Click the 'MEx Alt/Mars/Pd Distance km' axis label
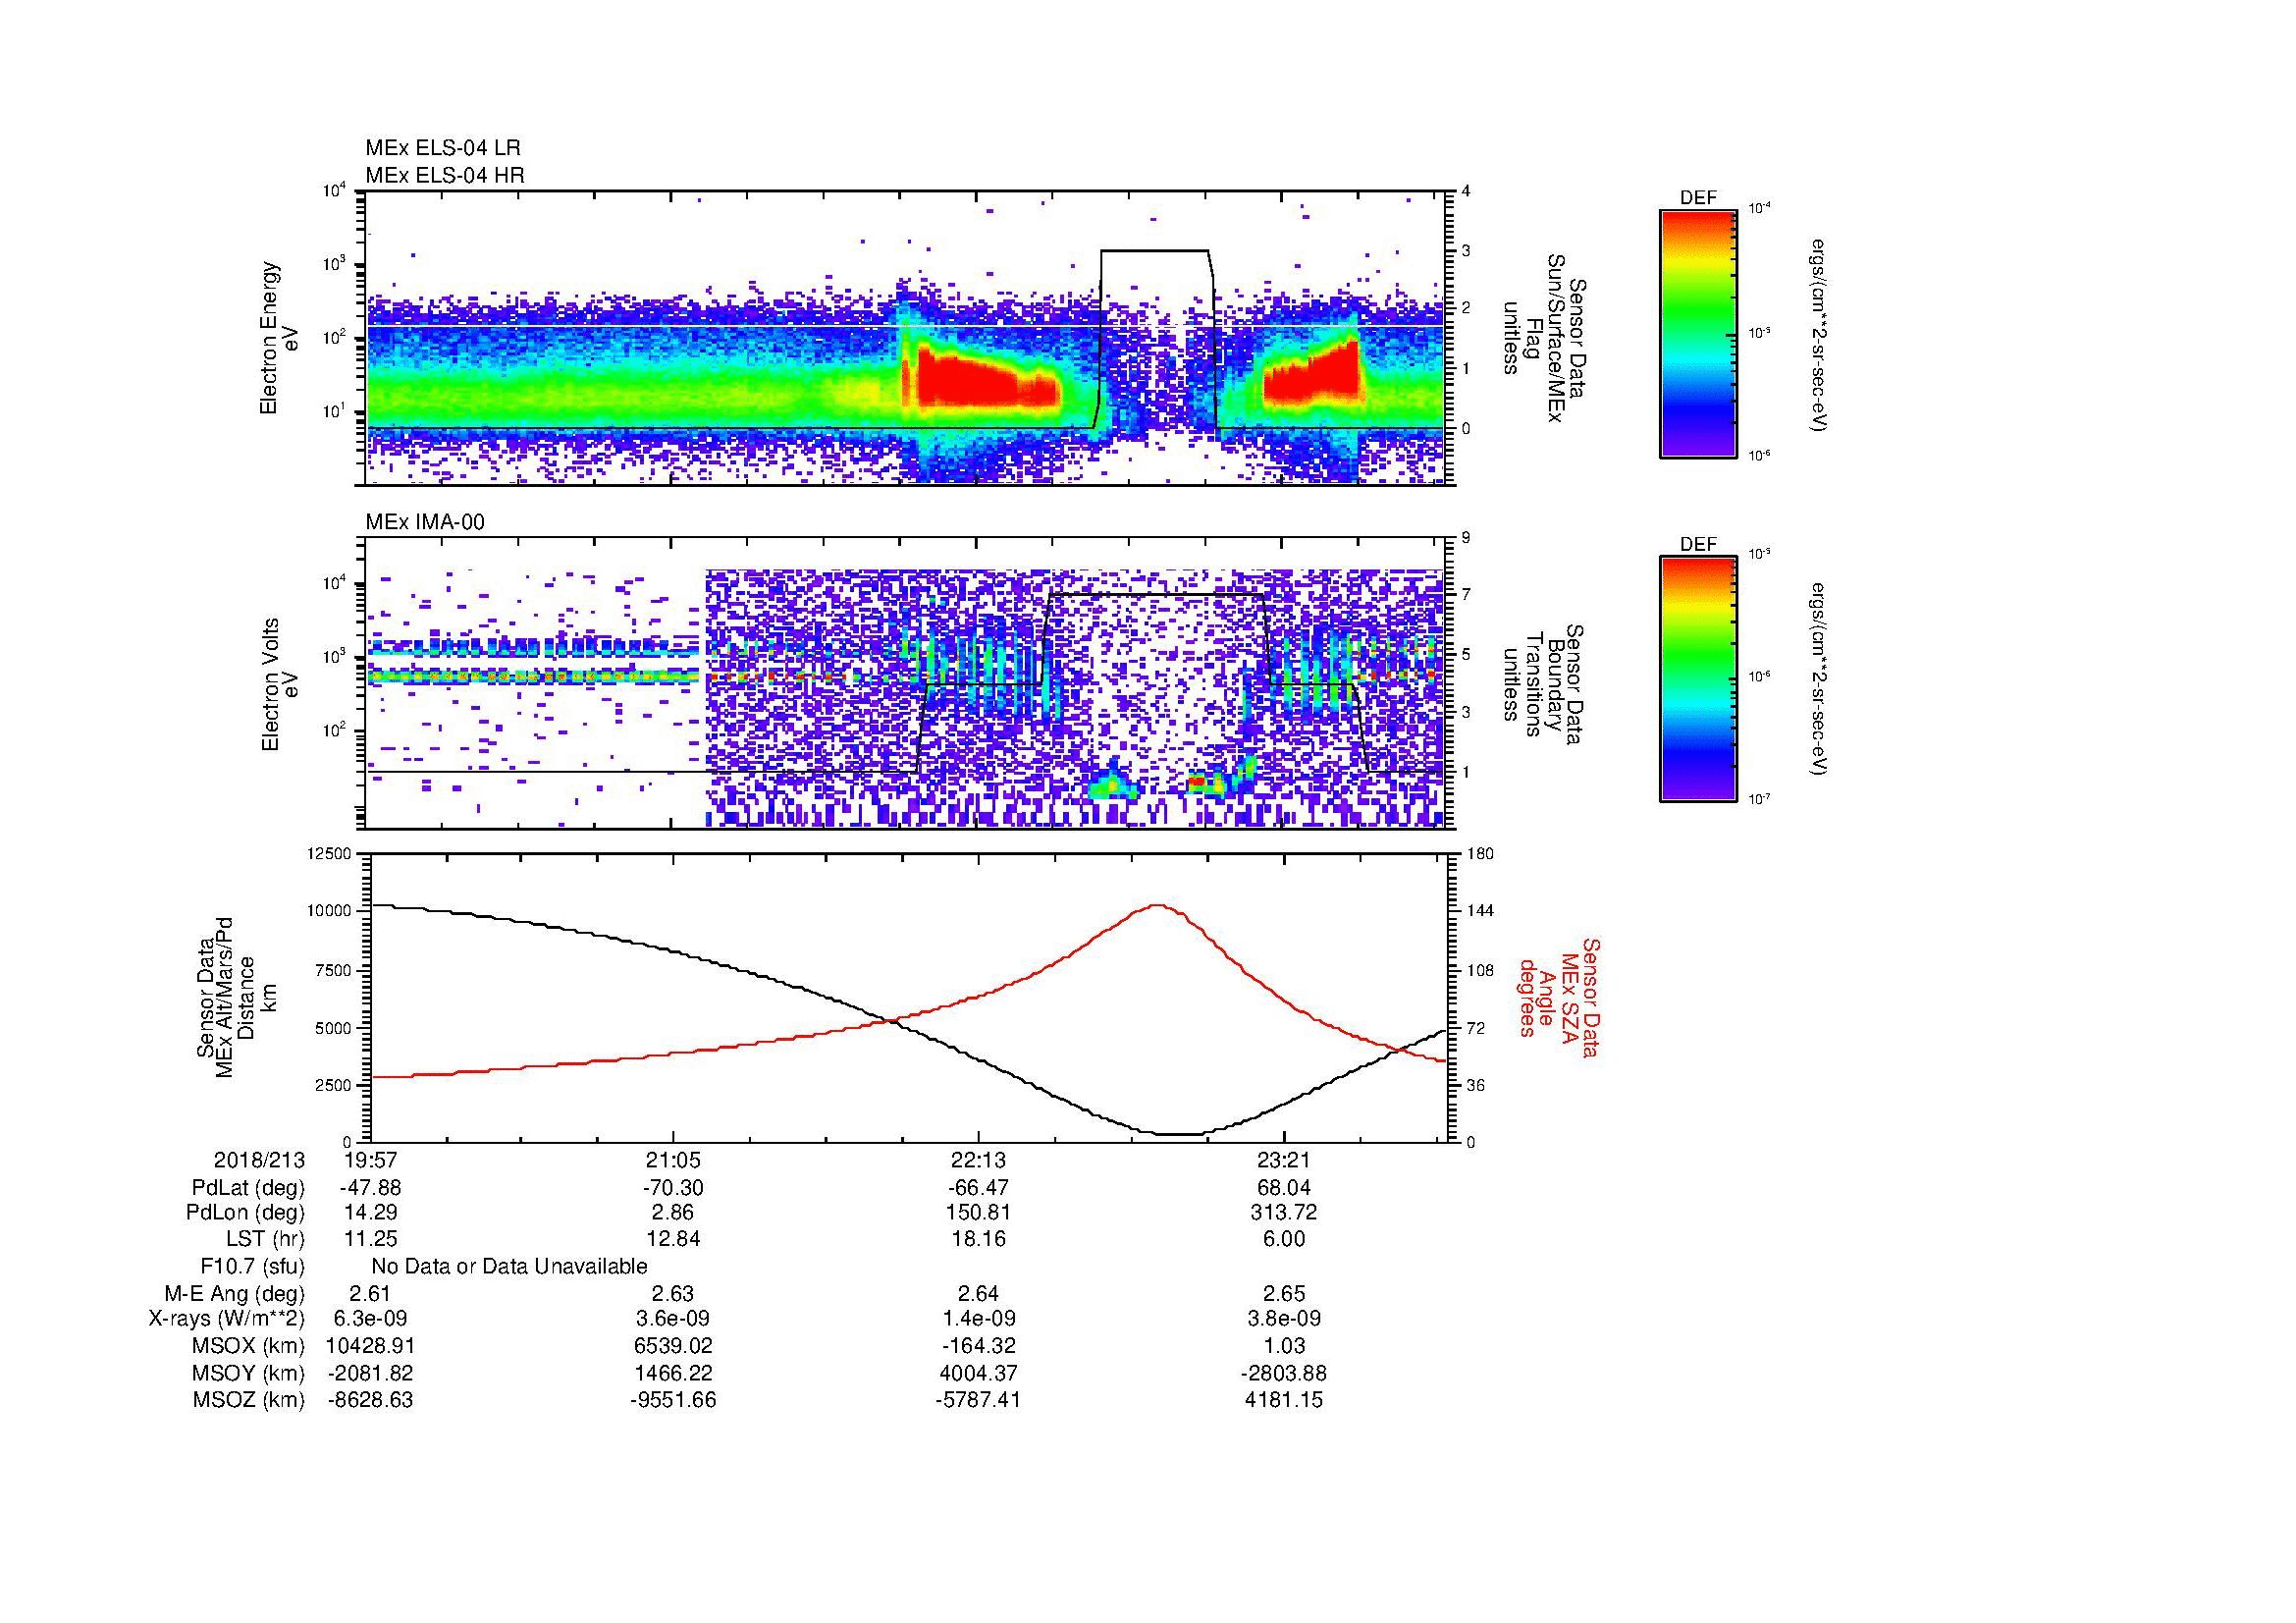The width and height of the screenshot is (2296, 1623). click(x=236, y=997)
